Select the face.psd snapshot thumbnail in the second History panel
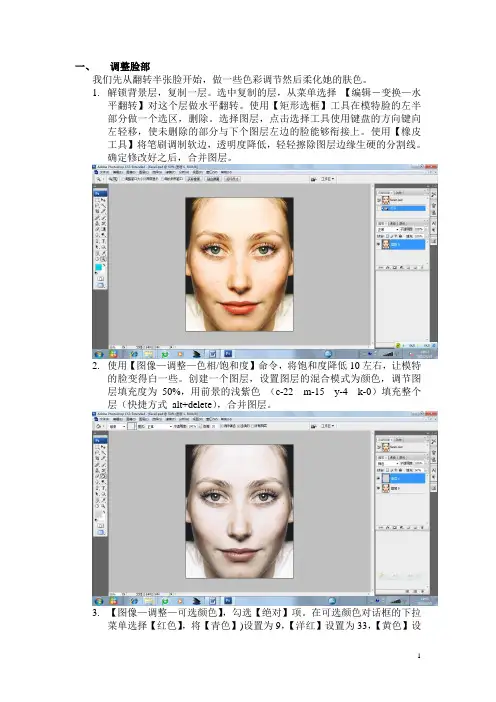 pyautogui.click(x=386, y=447)
